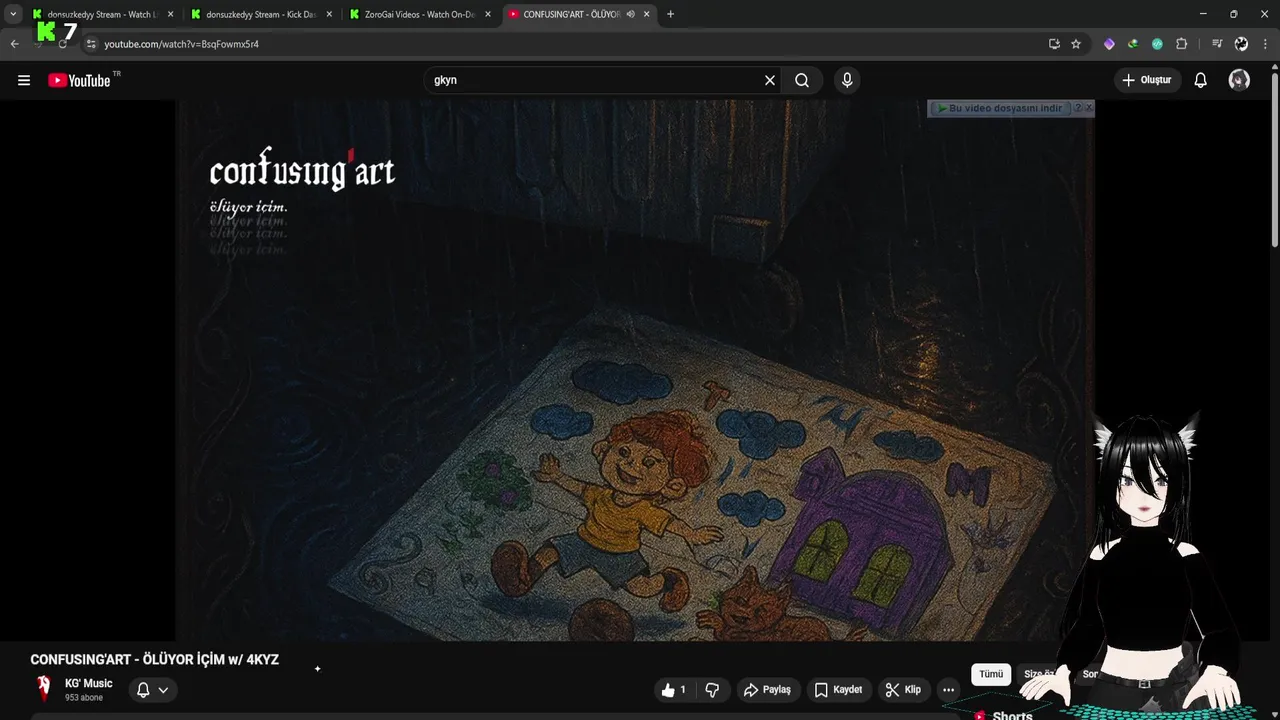Open download bar help question mark
This screenshot has height=720, width=1280.
click(x=1077, y=107)
